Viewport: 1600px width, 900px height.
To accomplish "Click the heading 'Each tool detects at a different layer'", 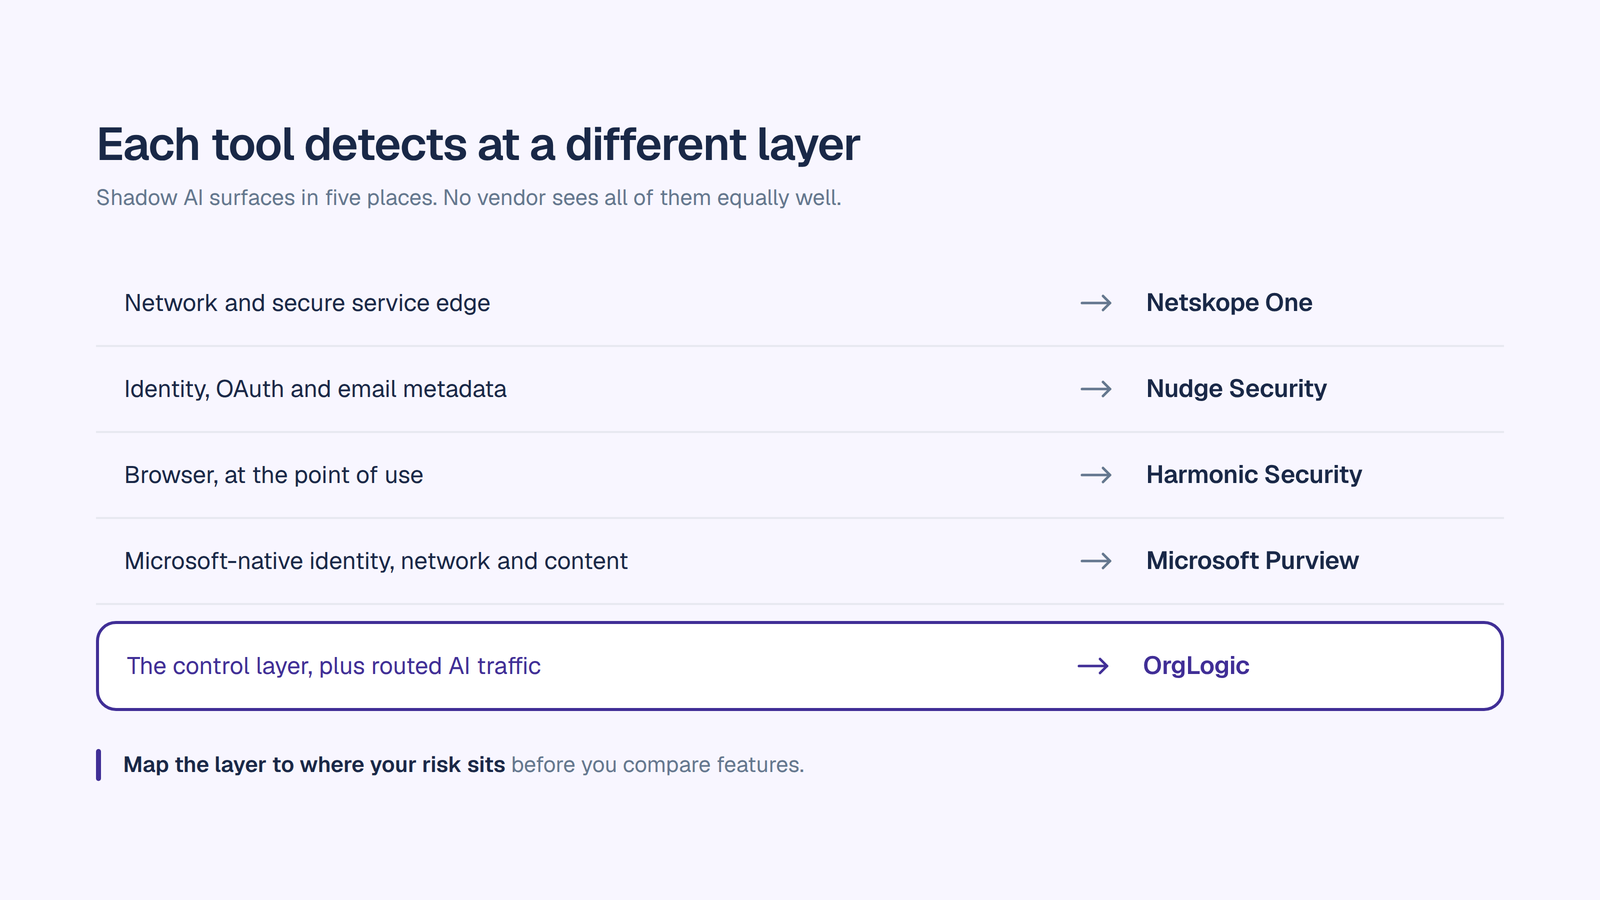I will [478, 145].
